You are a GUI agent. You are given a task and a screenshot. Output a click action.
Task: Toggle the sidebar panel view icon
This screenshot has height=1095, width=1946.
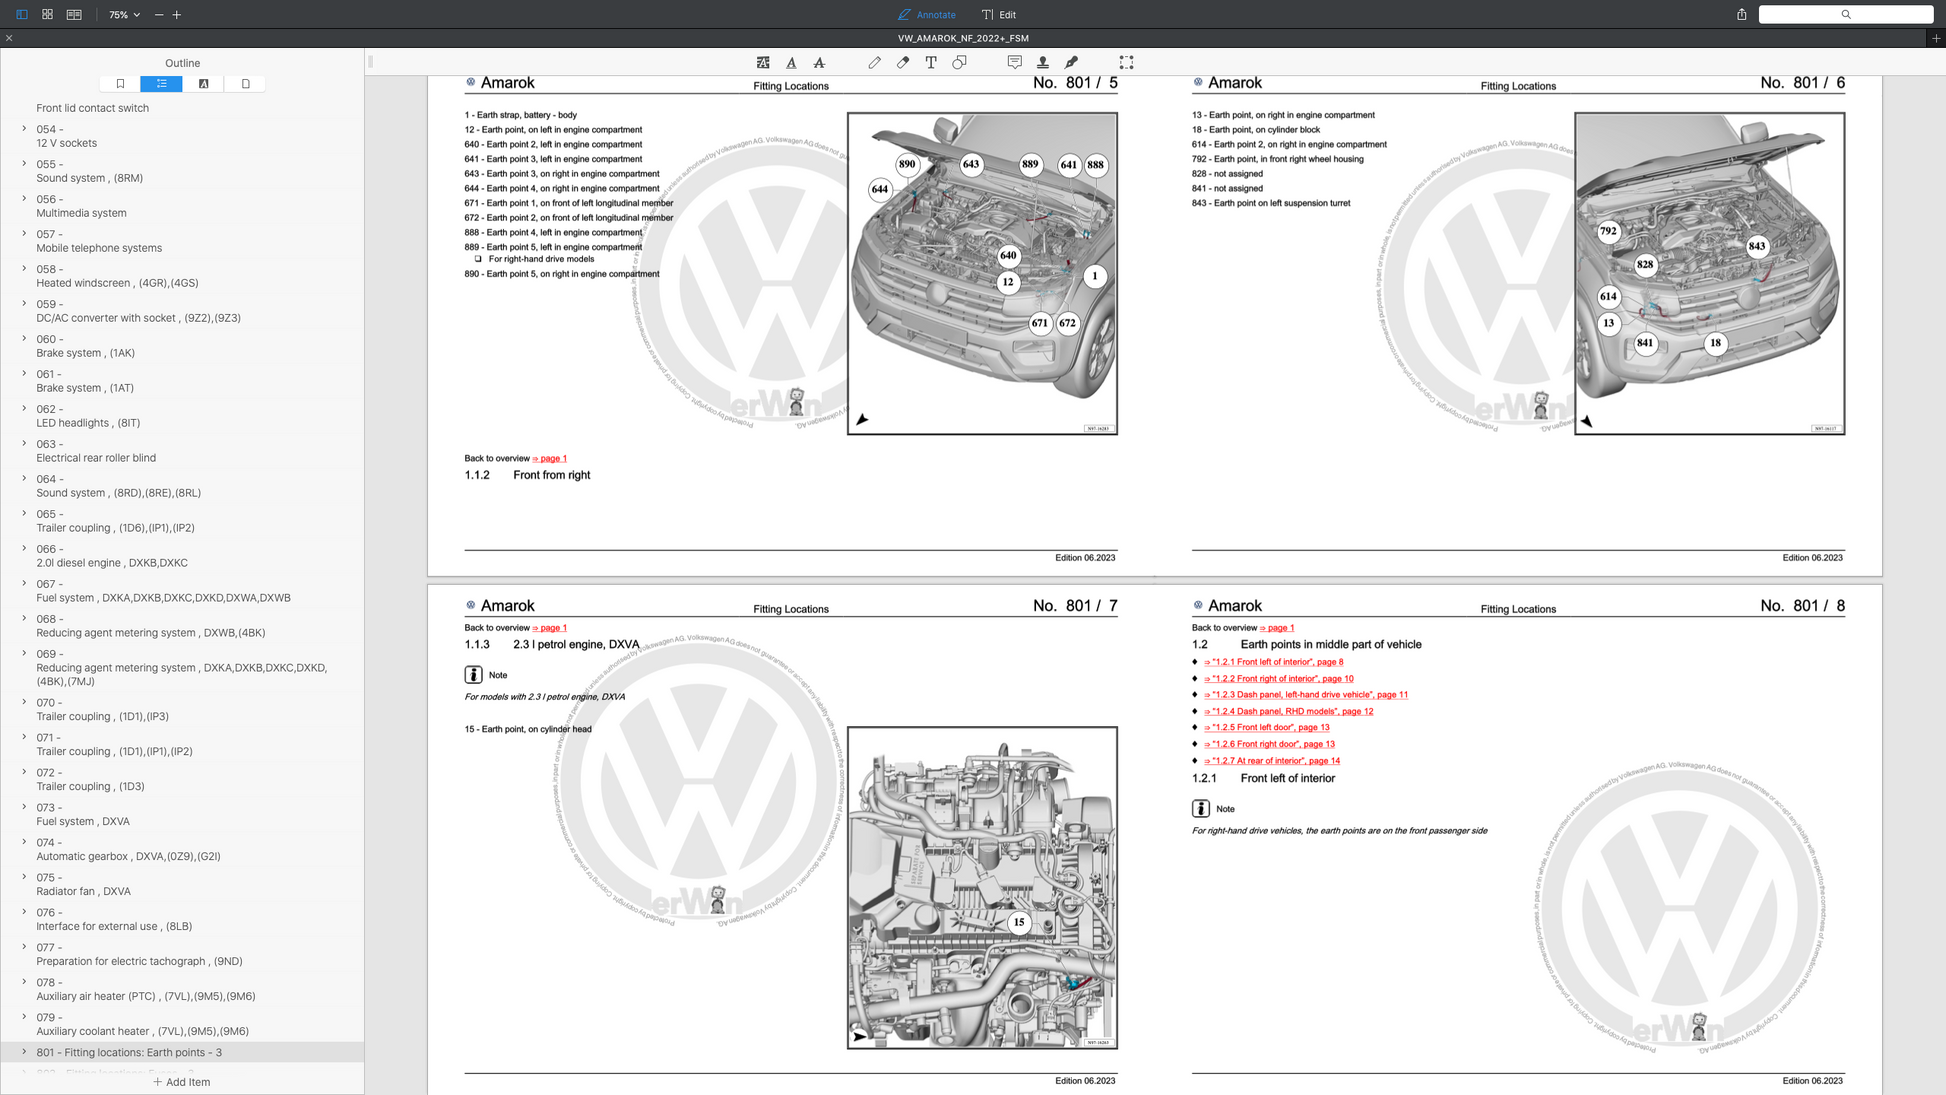pos(21,15)
